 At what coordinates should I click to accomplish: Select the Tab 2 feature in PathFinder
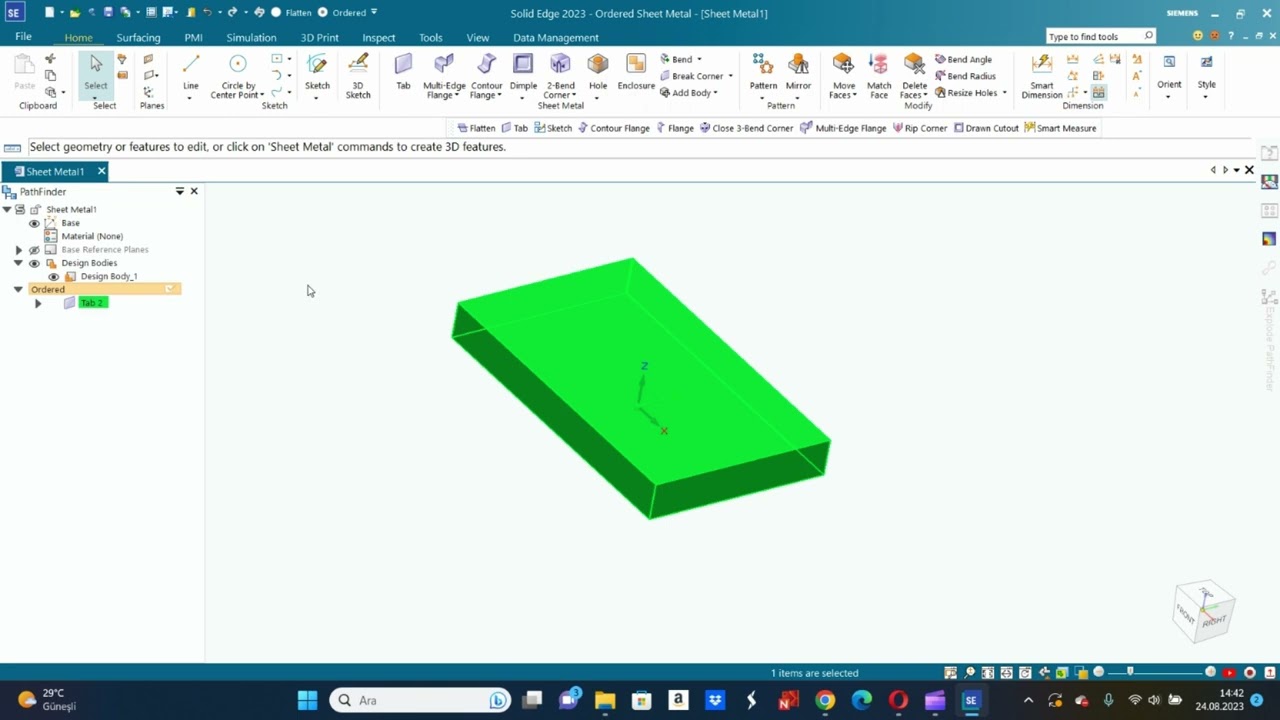92,303
